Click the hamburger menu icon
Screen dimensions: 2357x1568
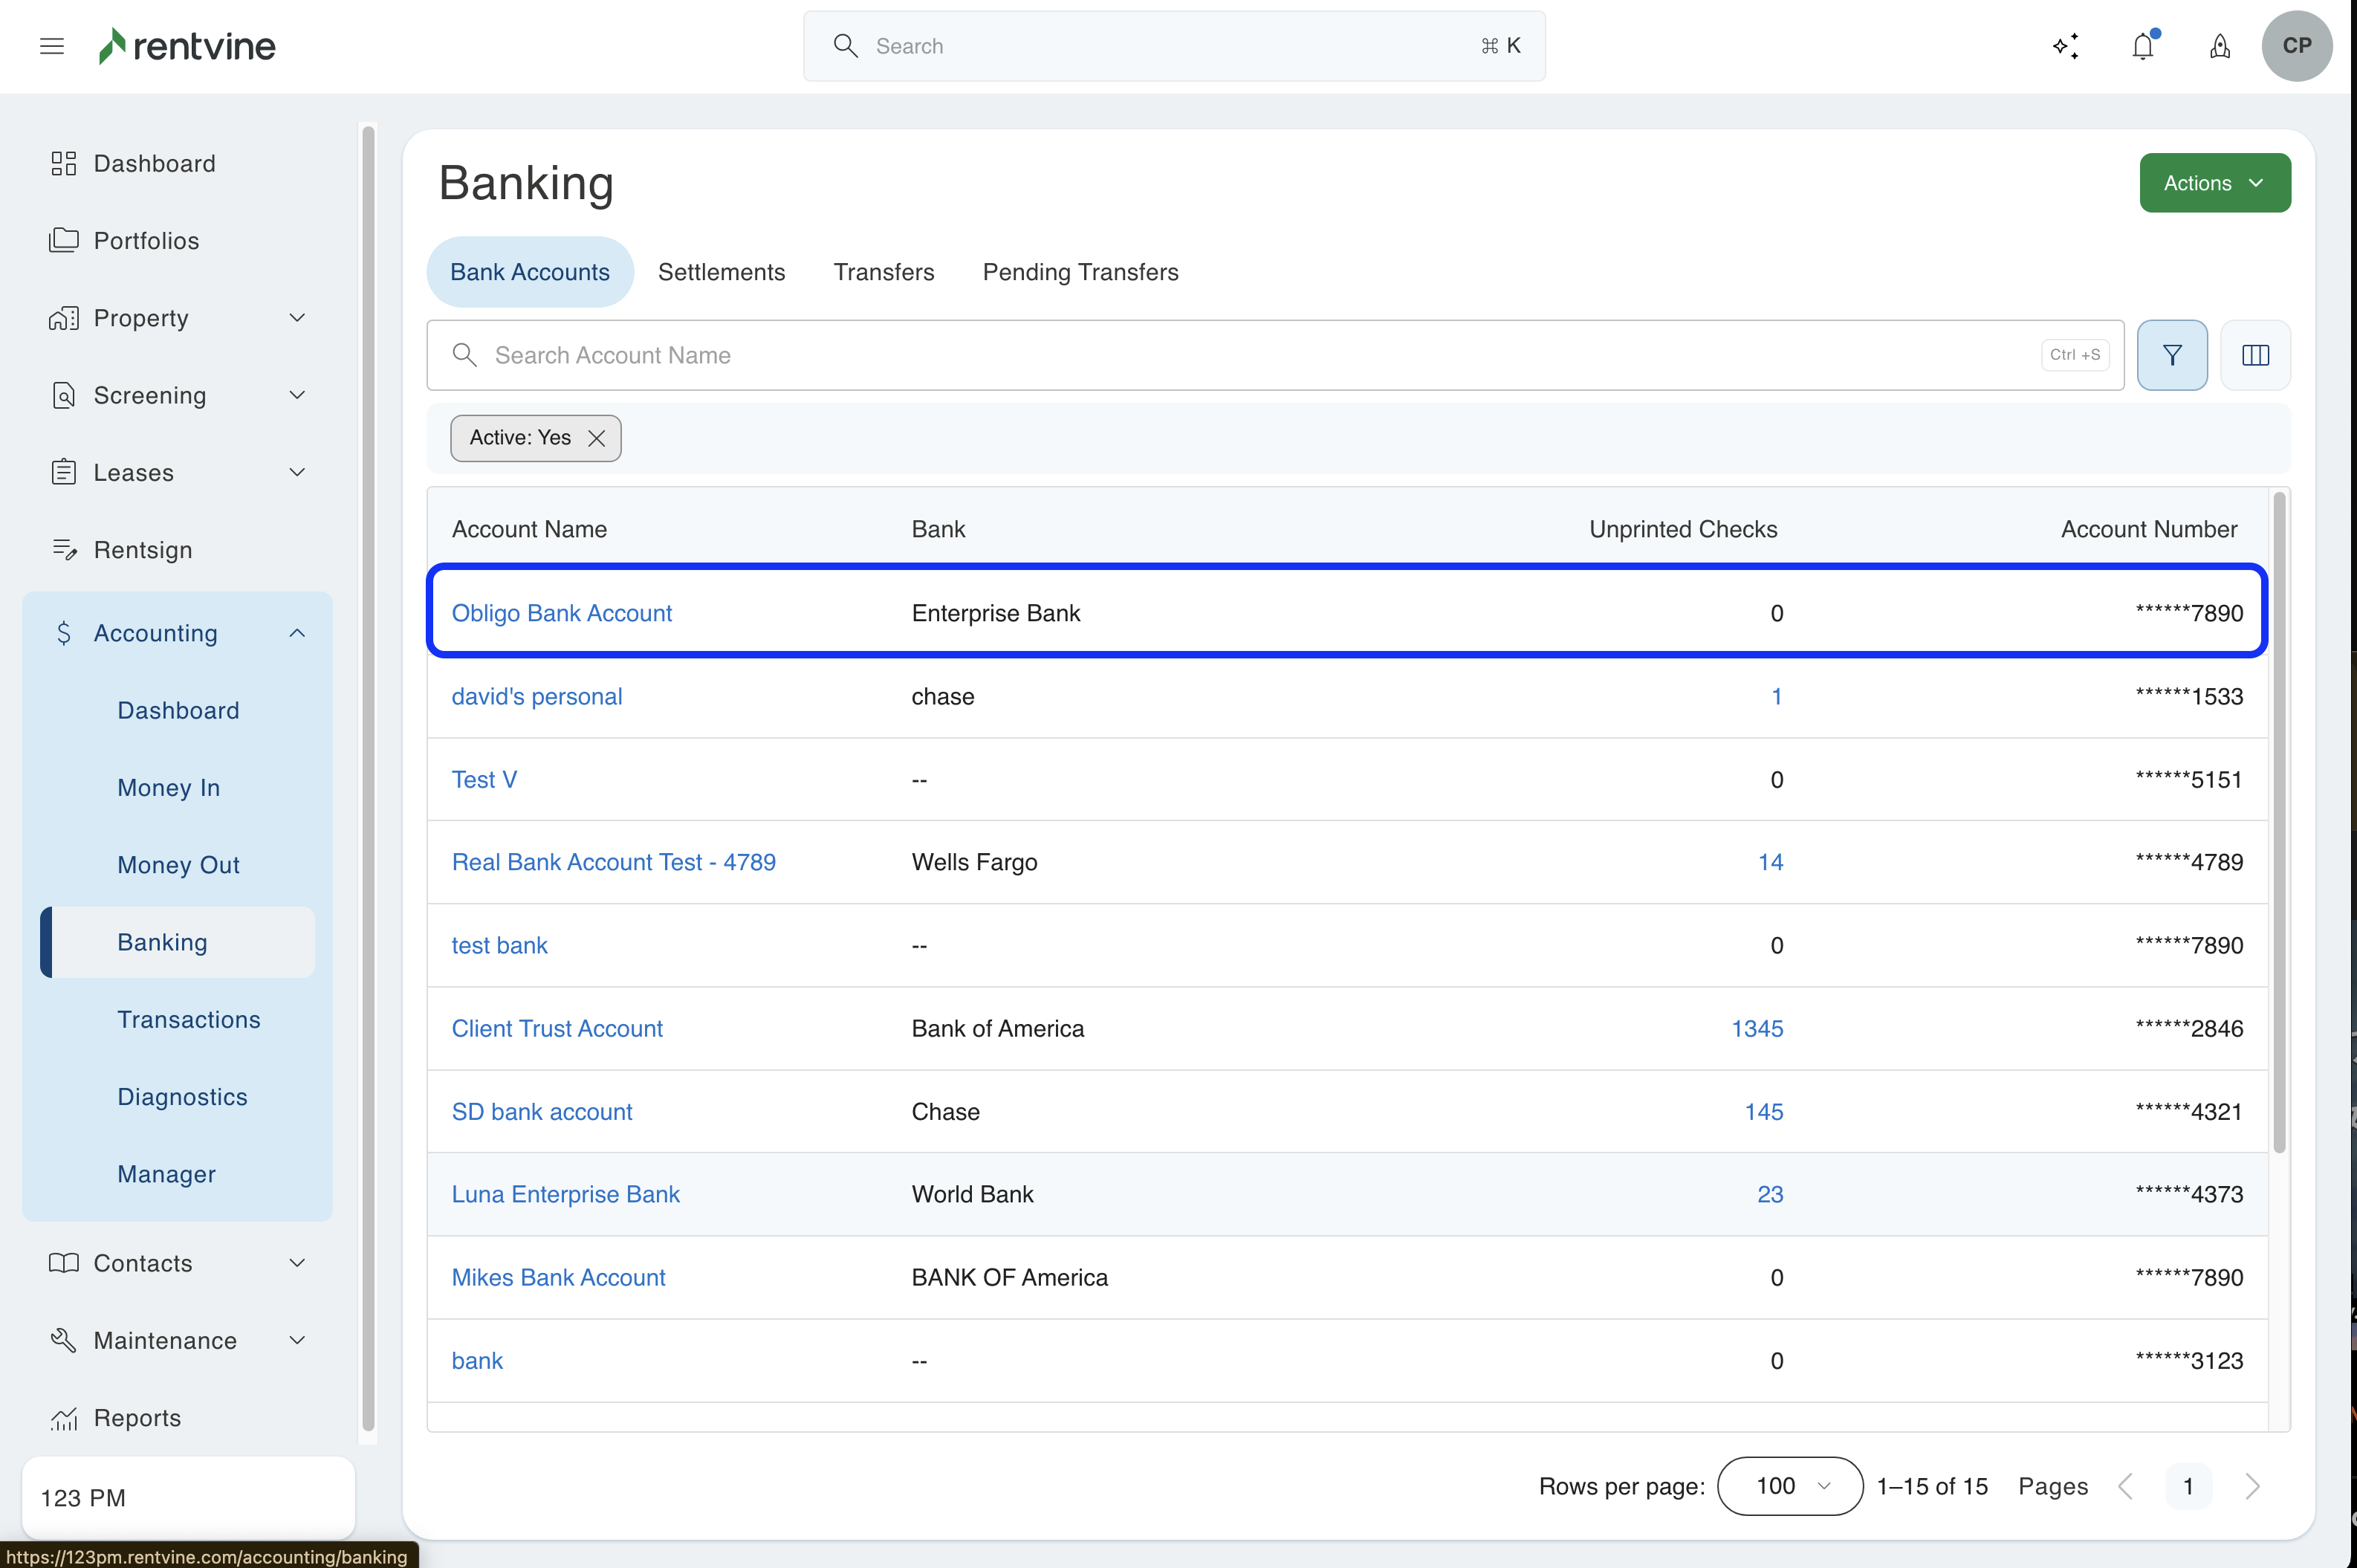point(52,46)
